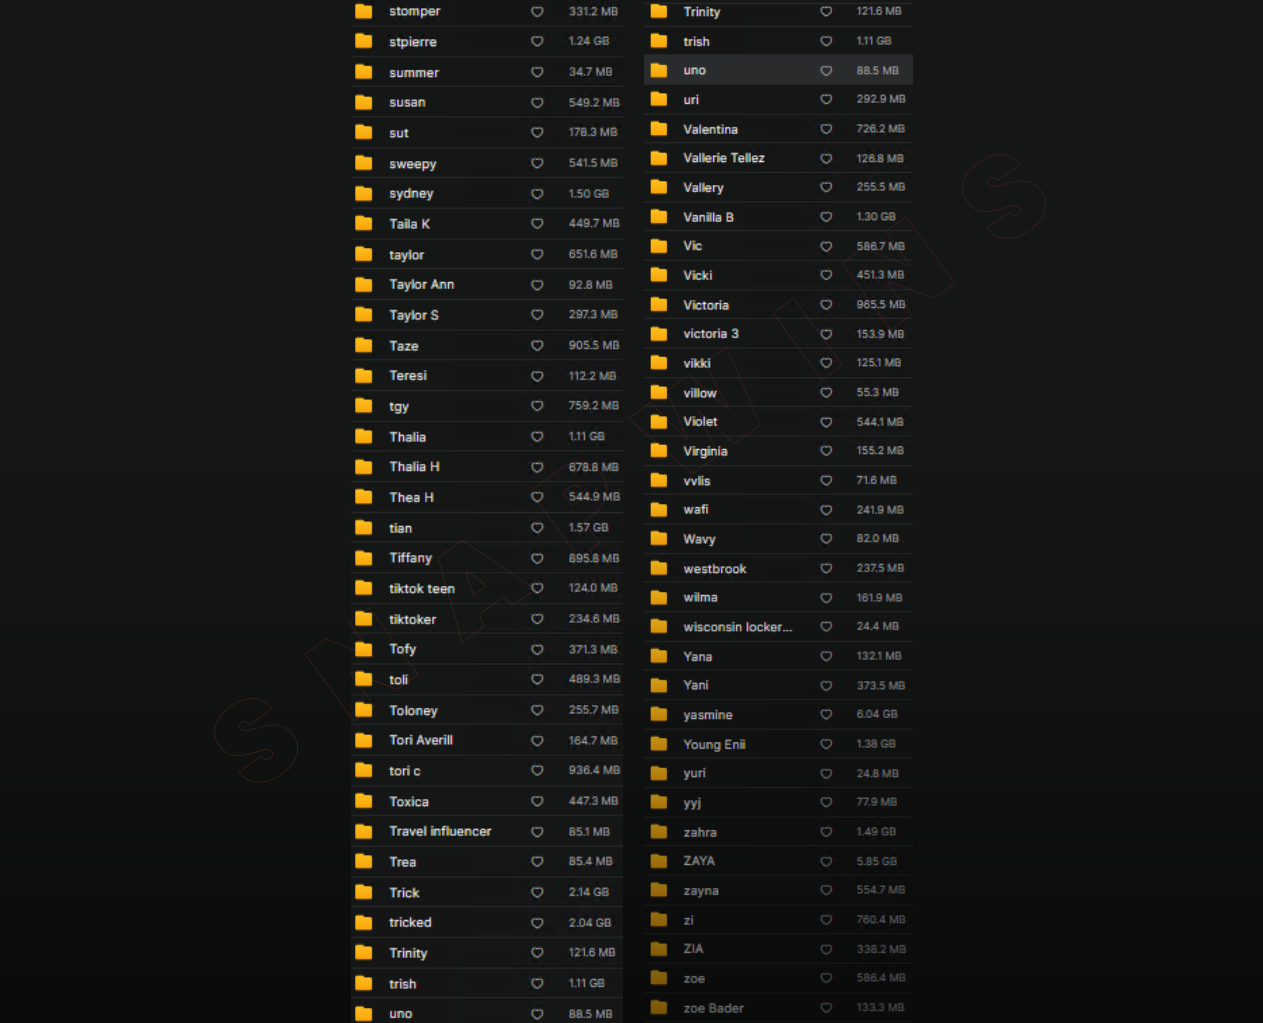This screenshot has width=1263, height=1023.
Task: Click the westbrook folder icon
Action: (659, 568)
